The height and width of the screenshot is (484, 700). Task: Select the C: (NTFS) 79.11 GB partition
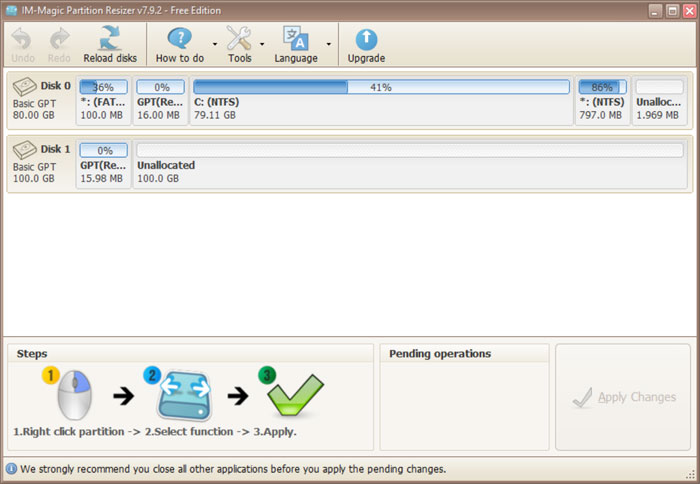(x=382, y=100)
